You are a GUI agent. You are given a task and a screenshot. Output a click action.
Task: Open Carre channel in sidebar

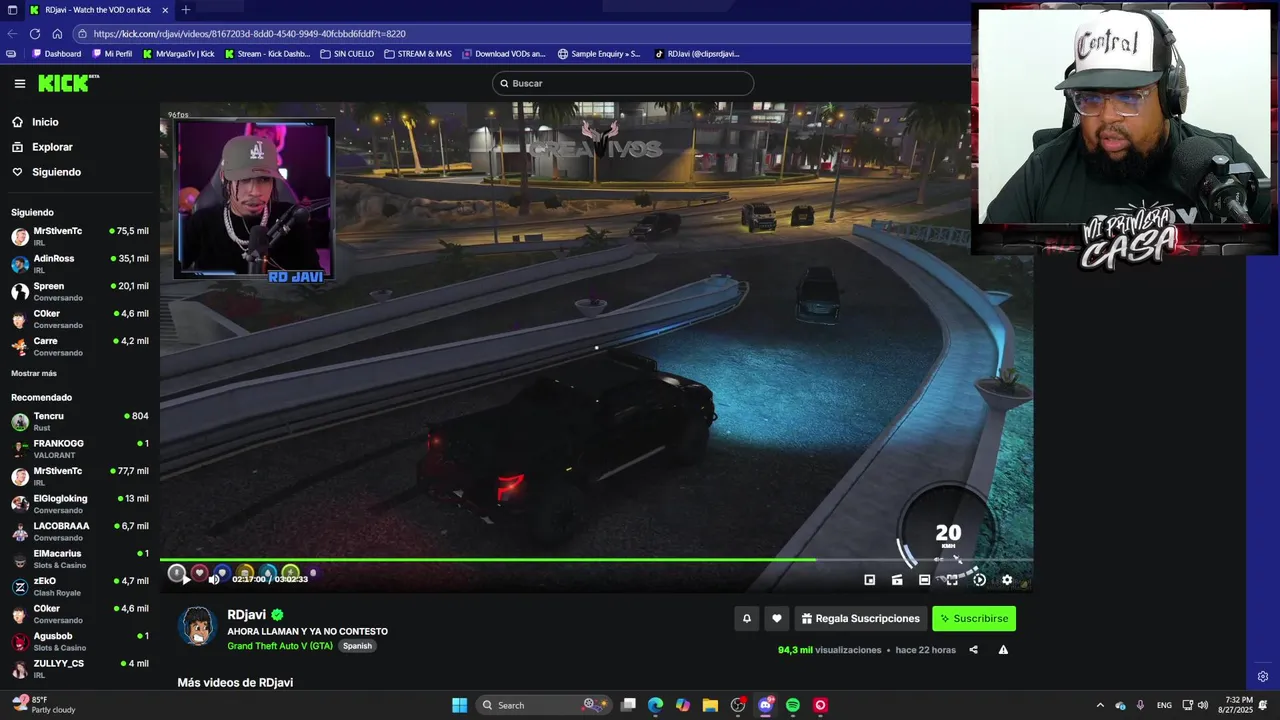(80, 346)
